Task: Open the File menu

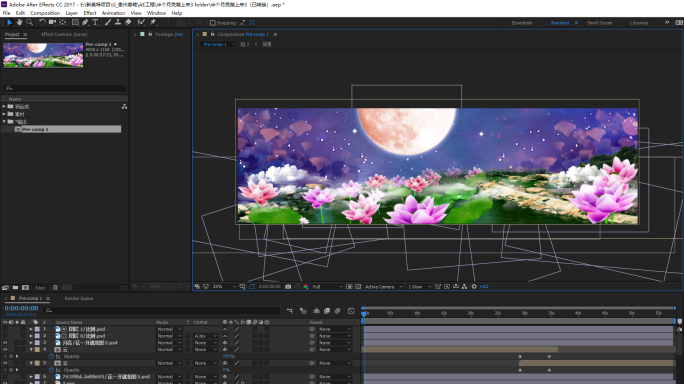Action: point(7,13)
